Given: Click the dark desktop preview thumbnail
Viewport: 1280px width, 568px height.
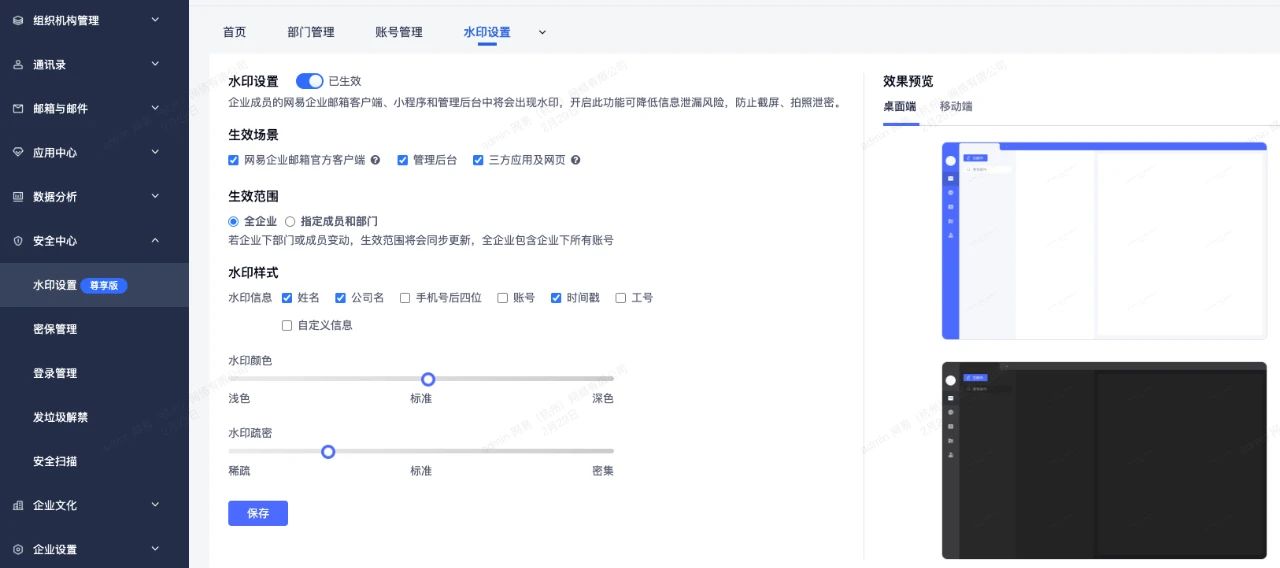Looking at the screenshot, I should pyautogui.click(x=1104, y=461).
